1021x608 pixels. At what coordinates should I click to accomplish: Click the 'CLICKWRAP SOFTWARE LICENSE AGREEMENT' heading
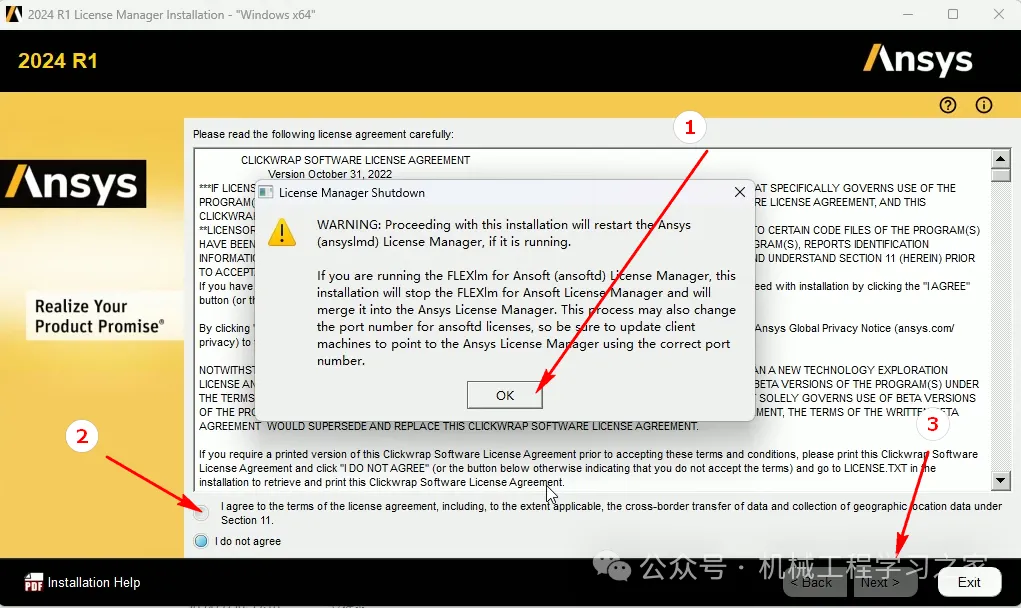coord(356,160)
